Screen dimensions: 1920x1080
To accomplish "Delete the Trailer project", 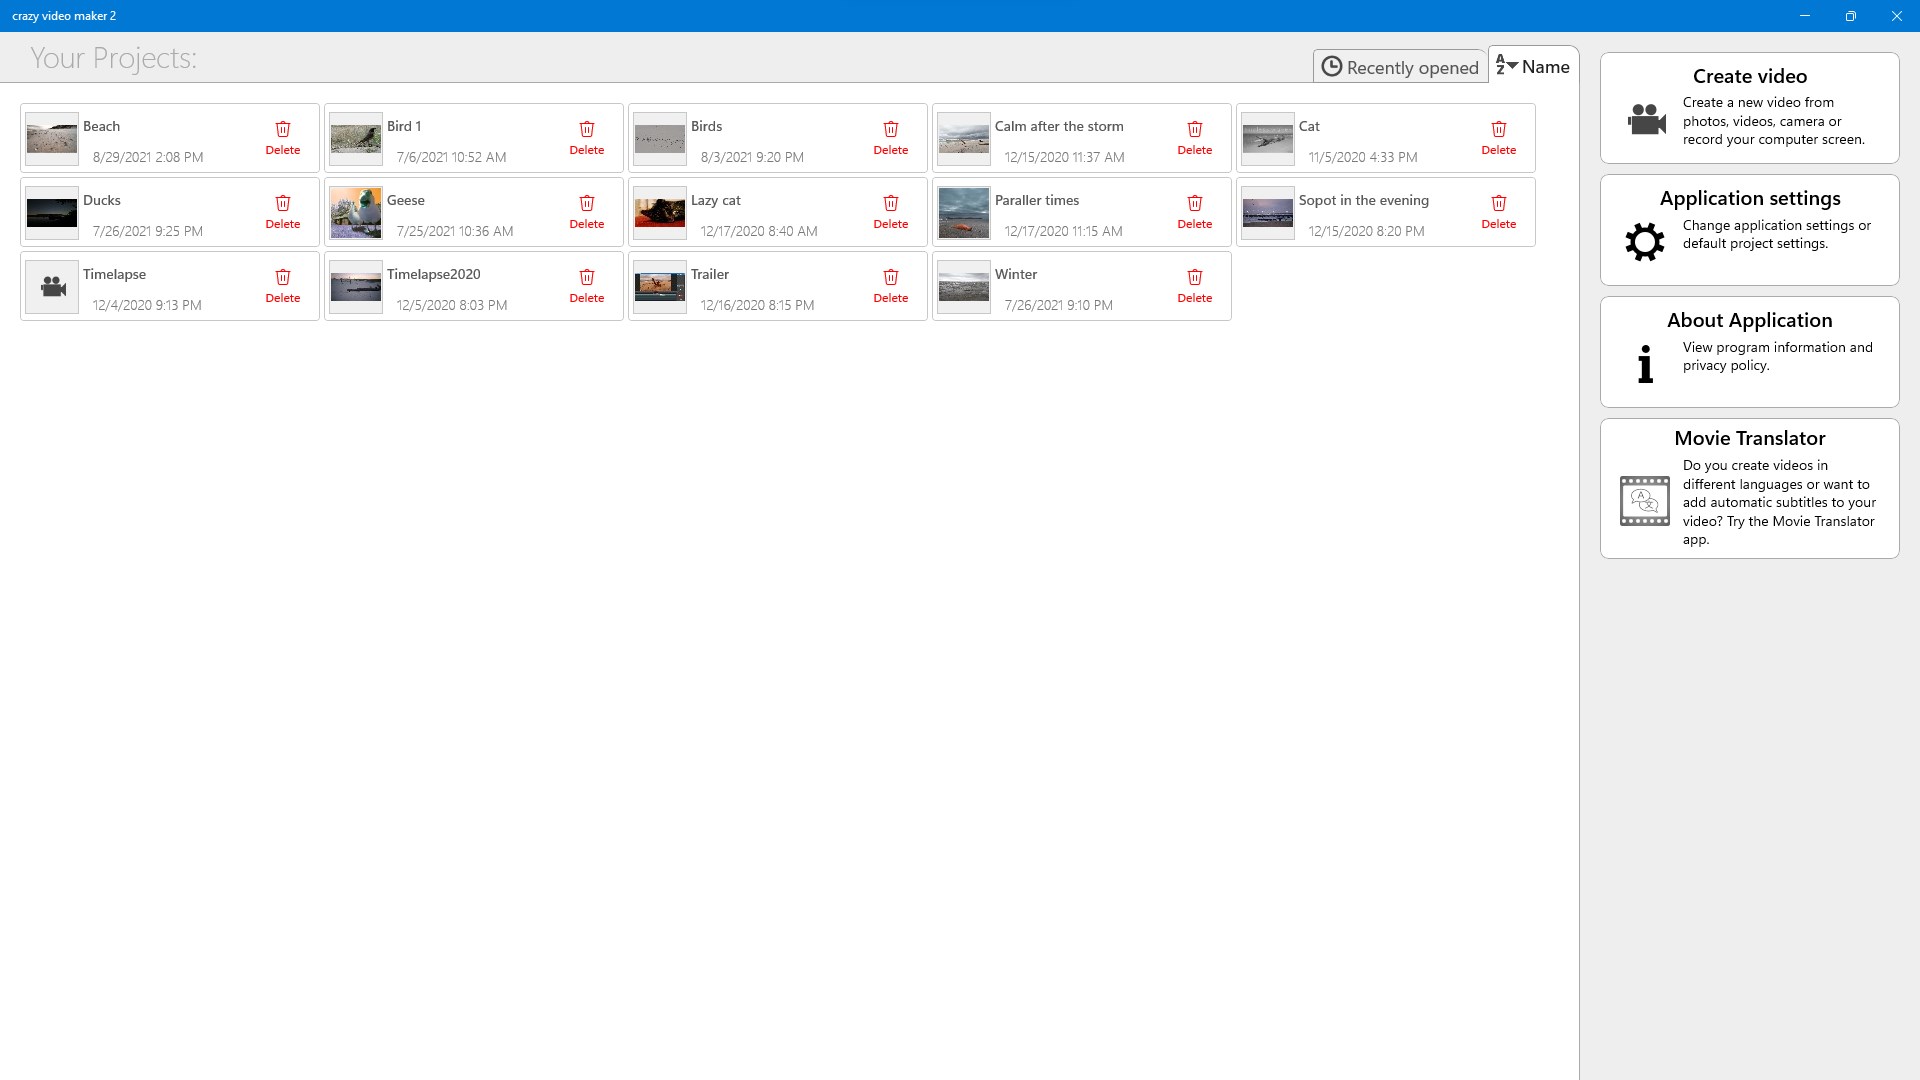I will (890, 285).
